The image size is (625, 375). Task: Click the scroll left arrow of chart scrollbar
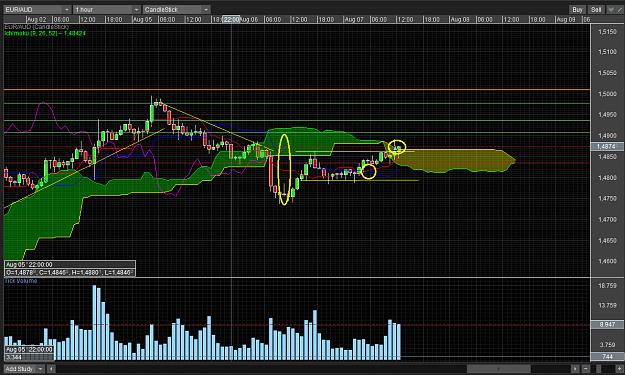tap(51, 369)
